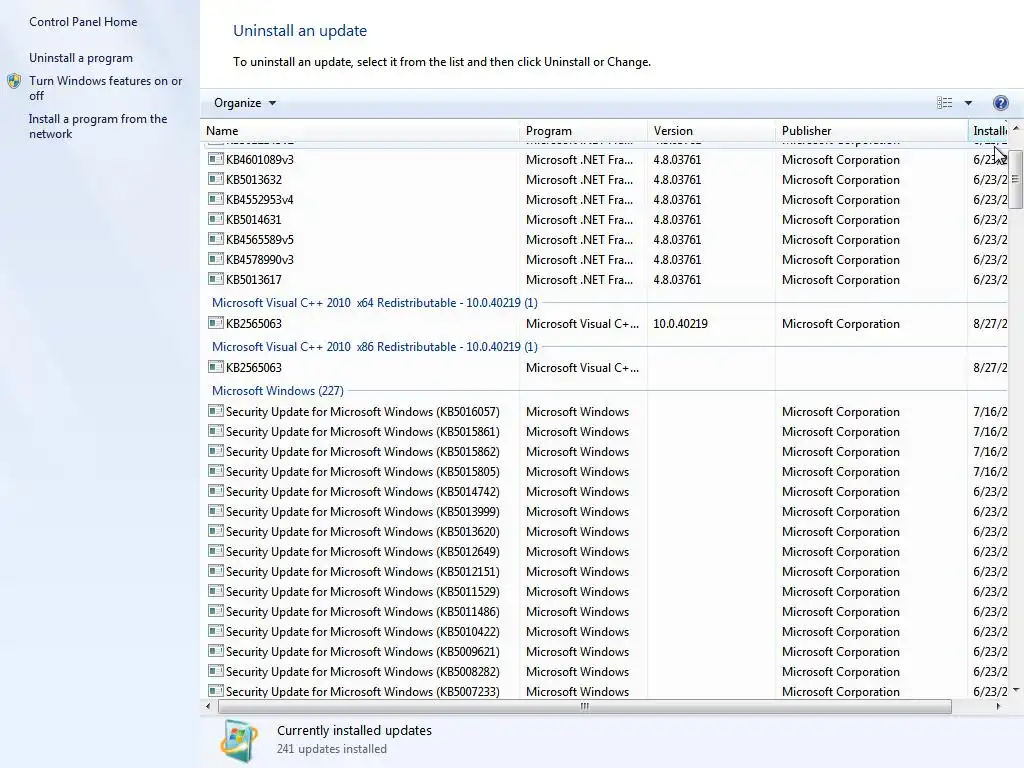
Task: Select update icon for KB5013632
Action: tap(216, 179)
